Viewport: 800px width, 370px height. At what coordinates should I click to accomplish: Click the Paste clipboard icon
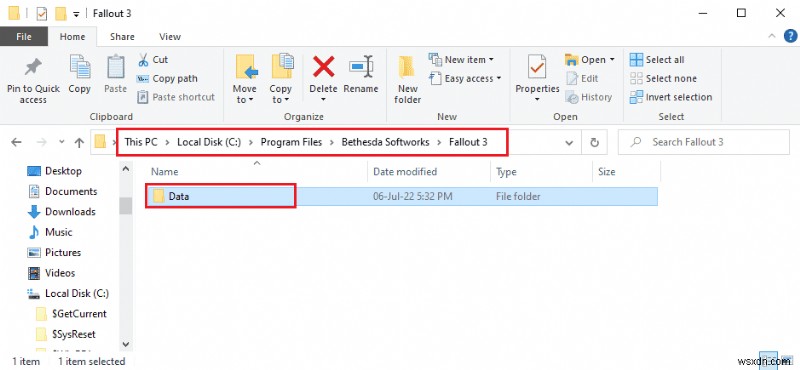coord(116,68)
